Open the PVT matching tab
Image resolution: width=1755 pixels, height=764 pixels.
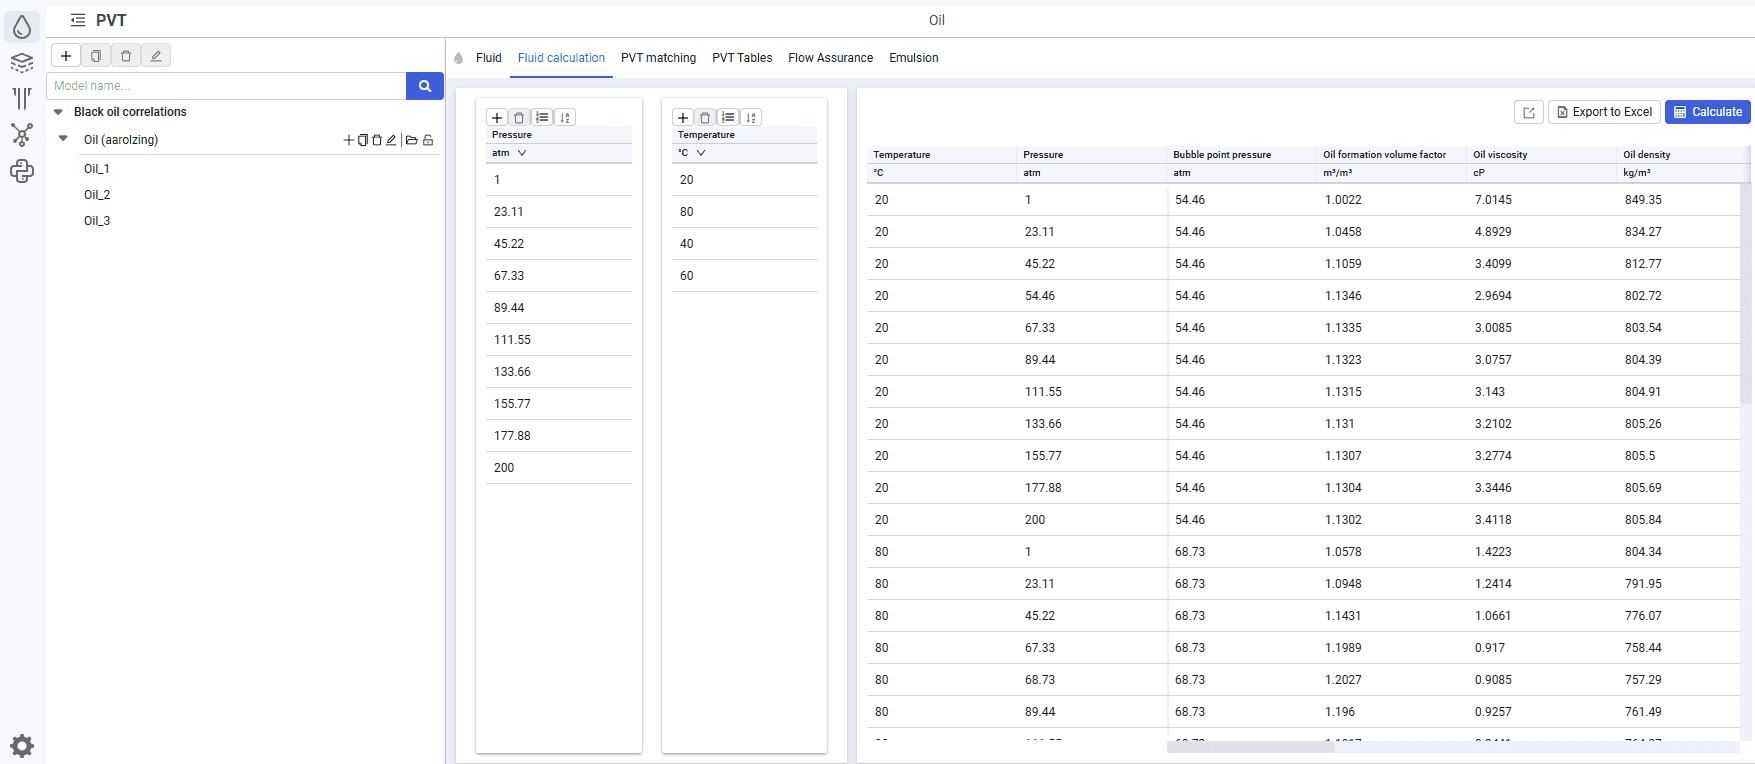658,58
